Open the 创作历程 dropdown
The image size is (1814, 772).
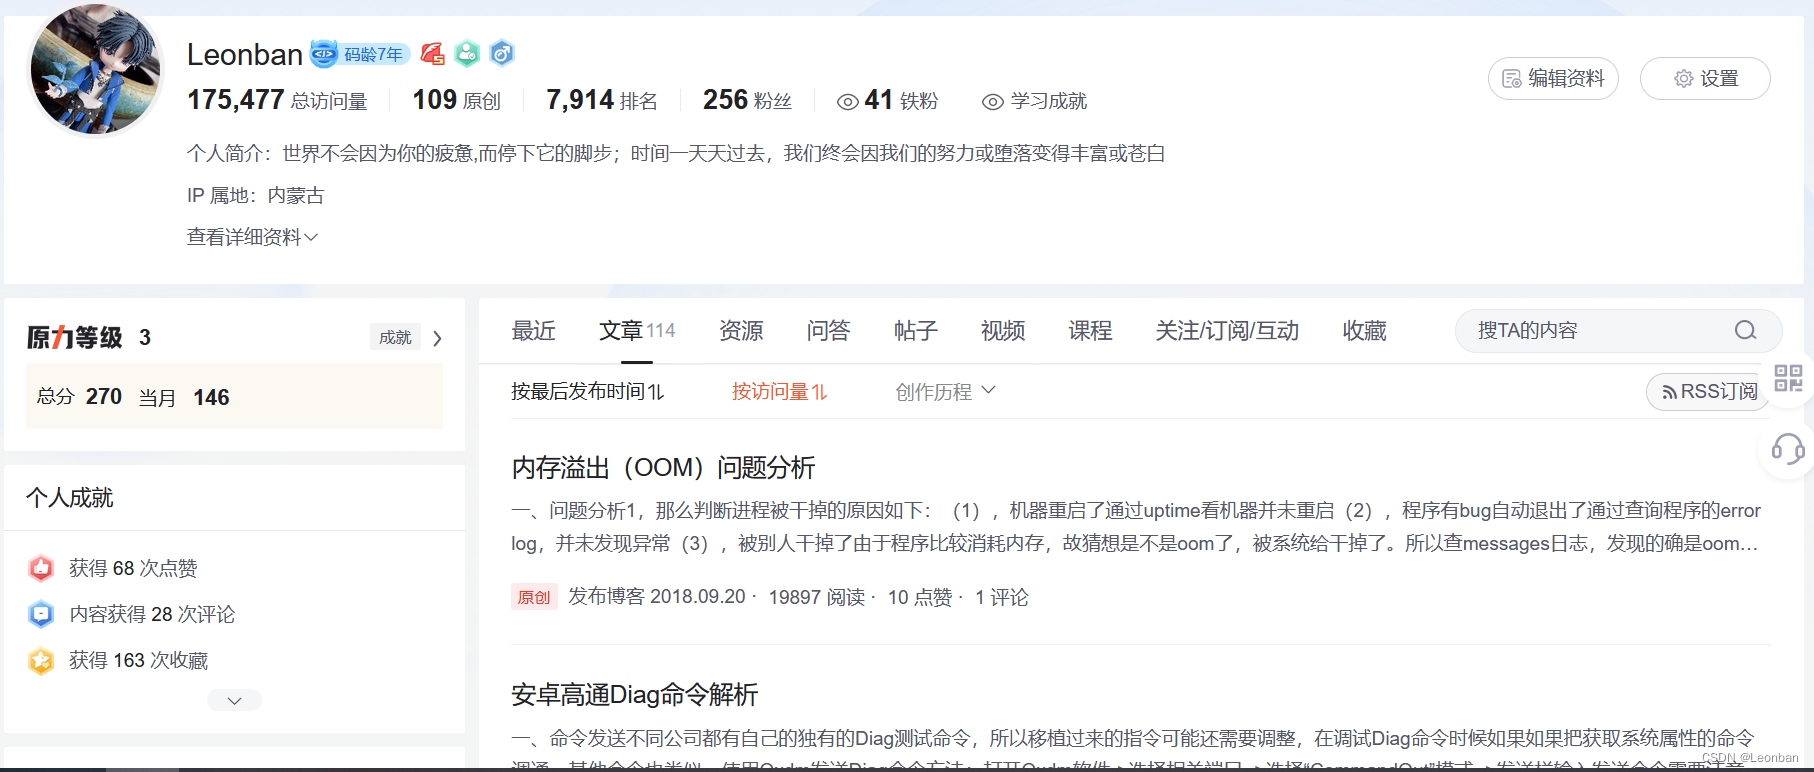click(x=945, y=392)
